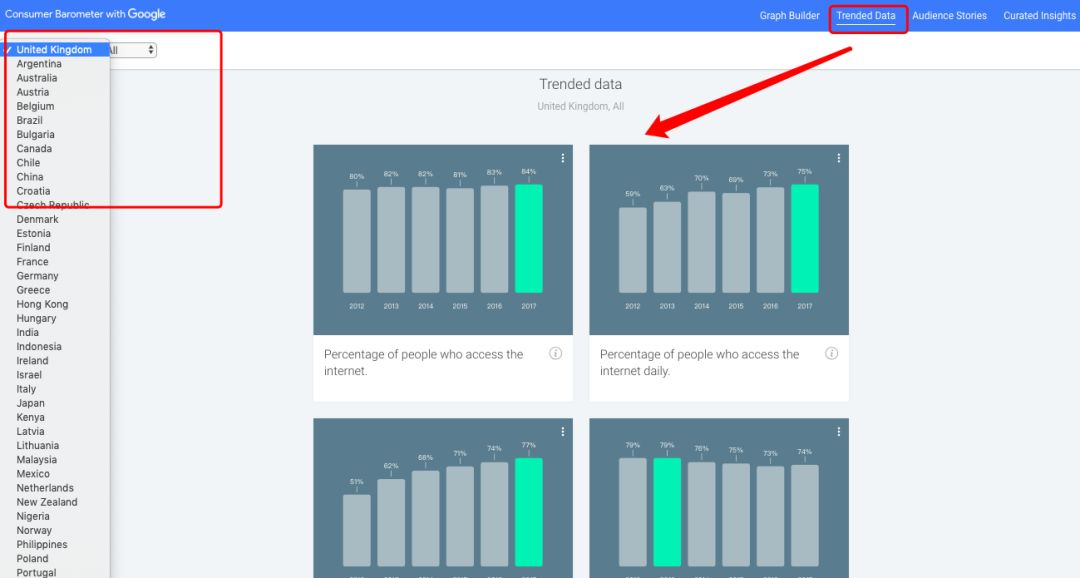The image size is (1080, 578).
Task: Click the green 2017 bar showing 84%
Action: tap(529, 239)
